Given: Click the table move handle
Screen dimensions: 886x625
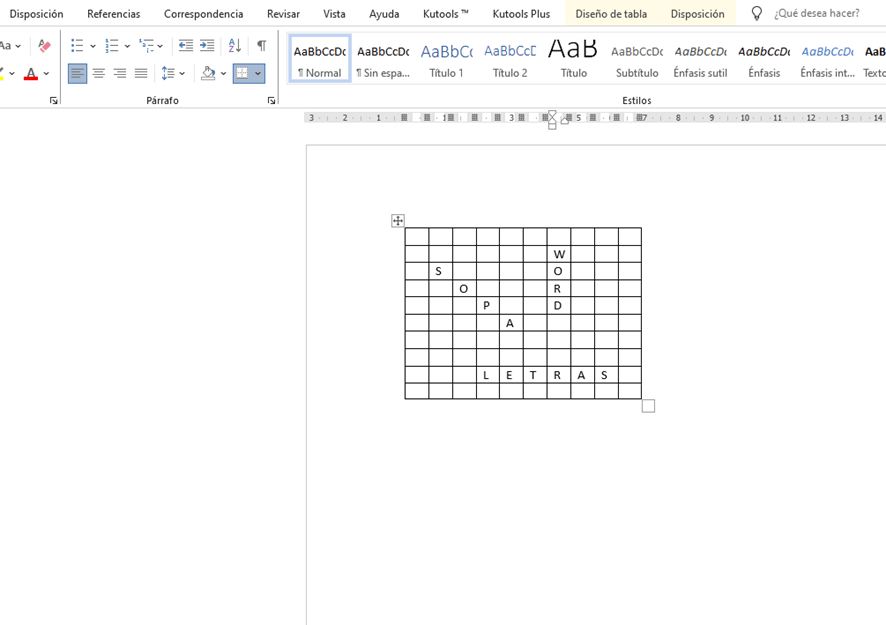Looking at the screenshot, I should point(398,221).
